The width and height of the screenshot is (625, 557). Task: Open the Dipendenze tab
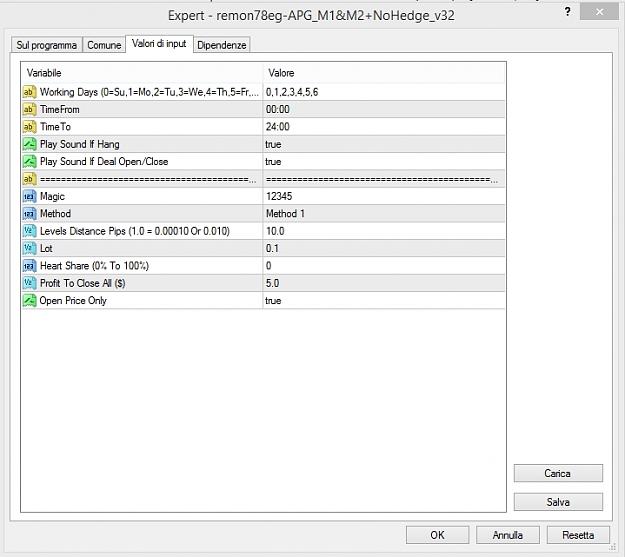pos(222,45)
